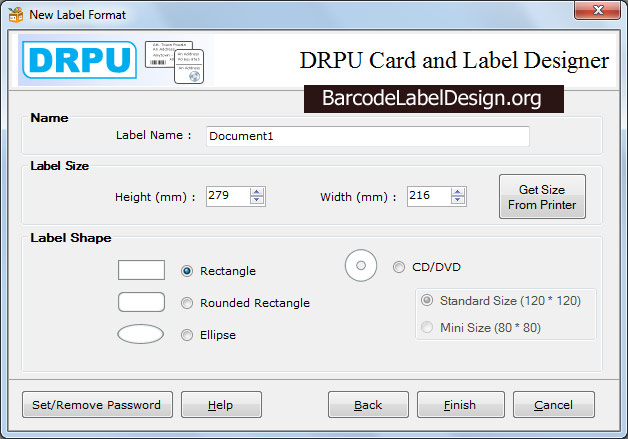
Task: Increase Height value with up arrow
Action: click(x=257, y=191)
